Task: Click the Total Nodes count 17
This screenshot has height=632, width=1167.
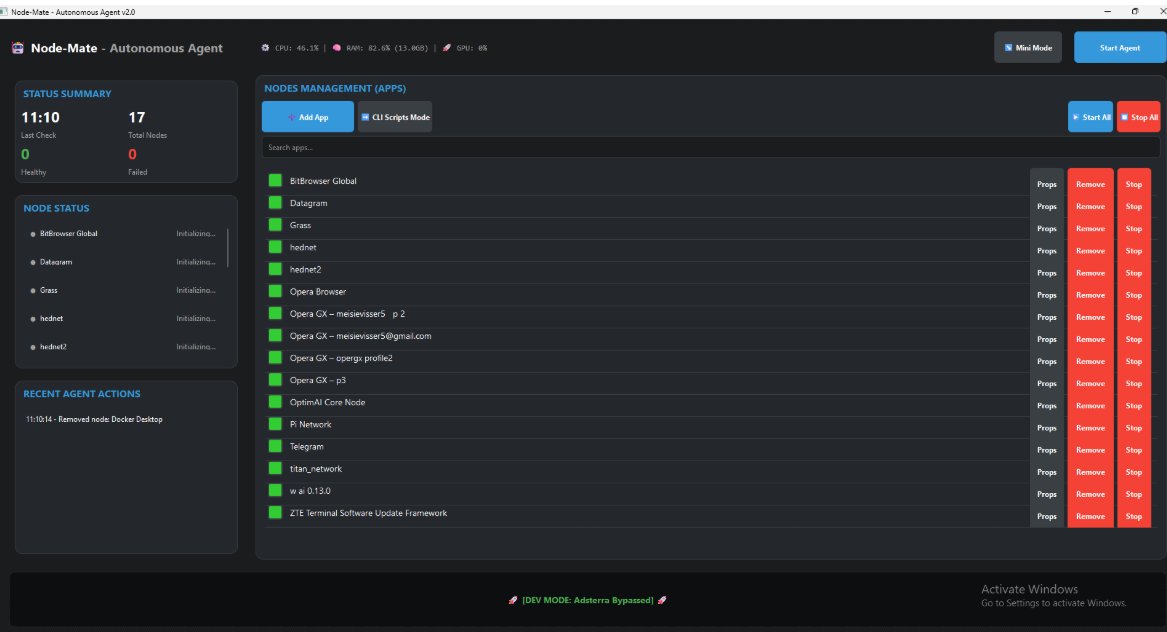Action: coord(137,117)
